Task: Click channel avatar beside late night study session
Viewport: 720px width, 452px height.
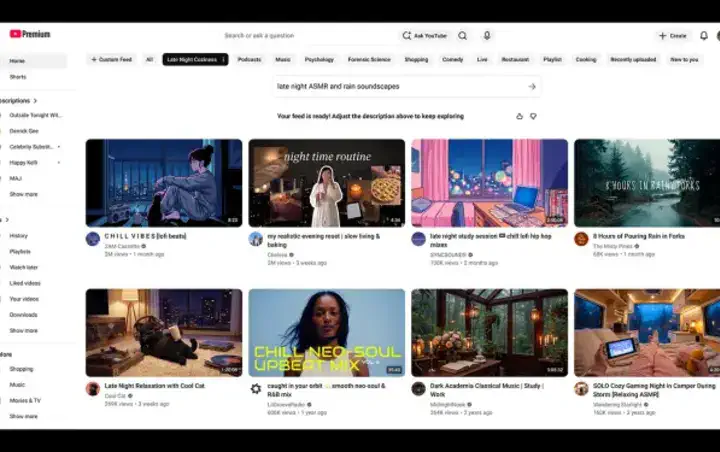Action: (418, 239)
